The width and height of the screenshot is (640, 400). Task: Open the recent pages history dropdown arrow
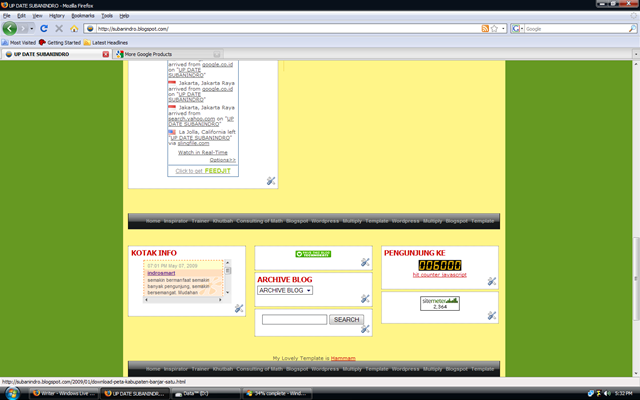coord(31,29)
